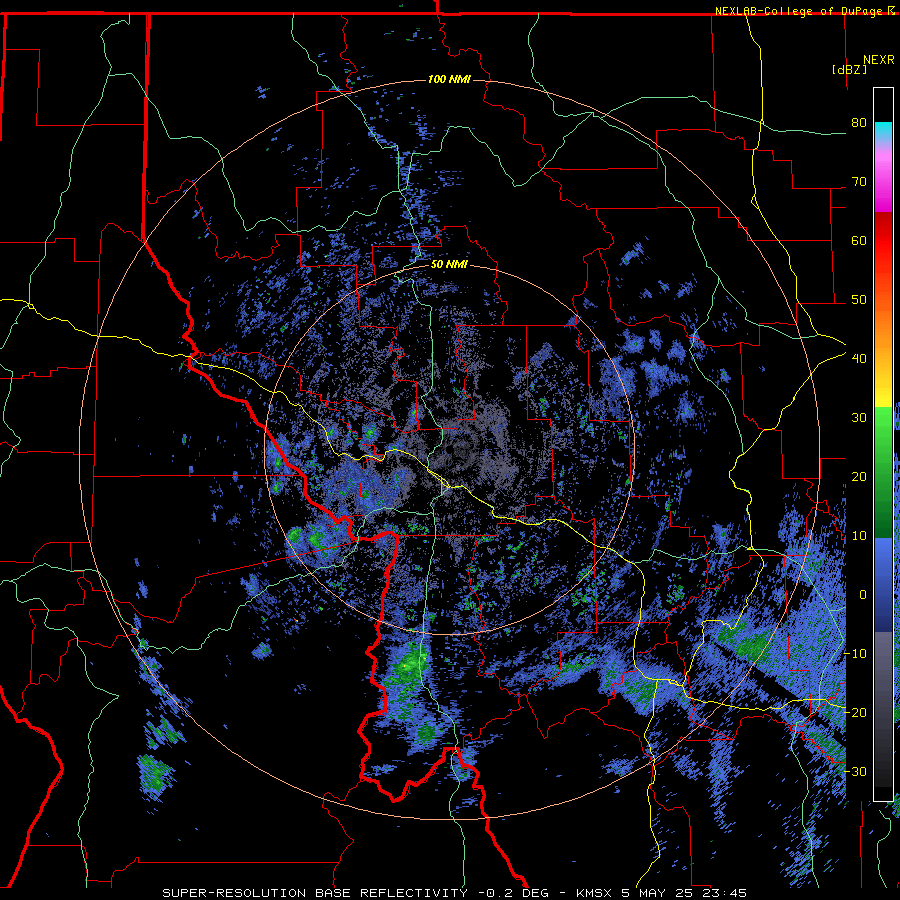Image resolution: width=900 pixels, height=900 pixels.
Task: Click the 0 dBZ value on color scale
Action: [863, 595]
